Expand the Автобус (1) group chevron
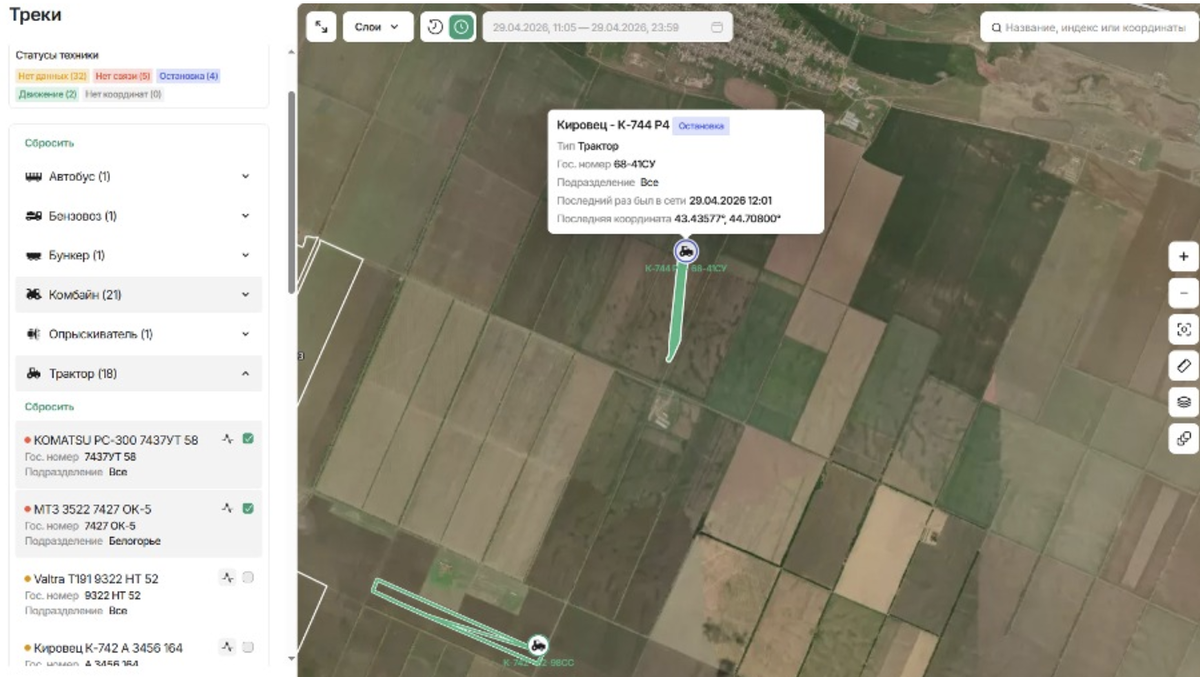Image resolution: width=1200 pixels, height=677 pixels. tap(246, 176)
